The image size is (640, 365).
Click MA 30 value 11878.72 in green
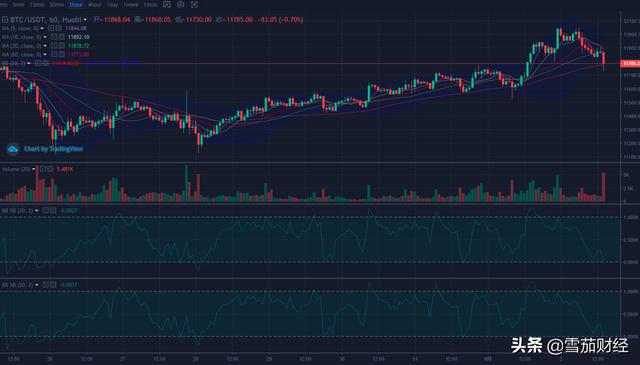[x=78, y=46]
